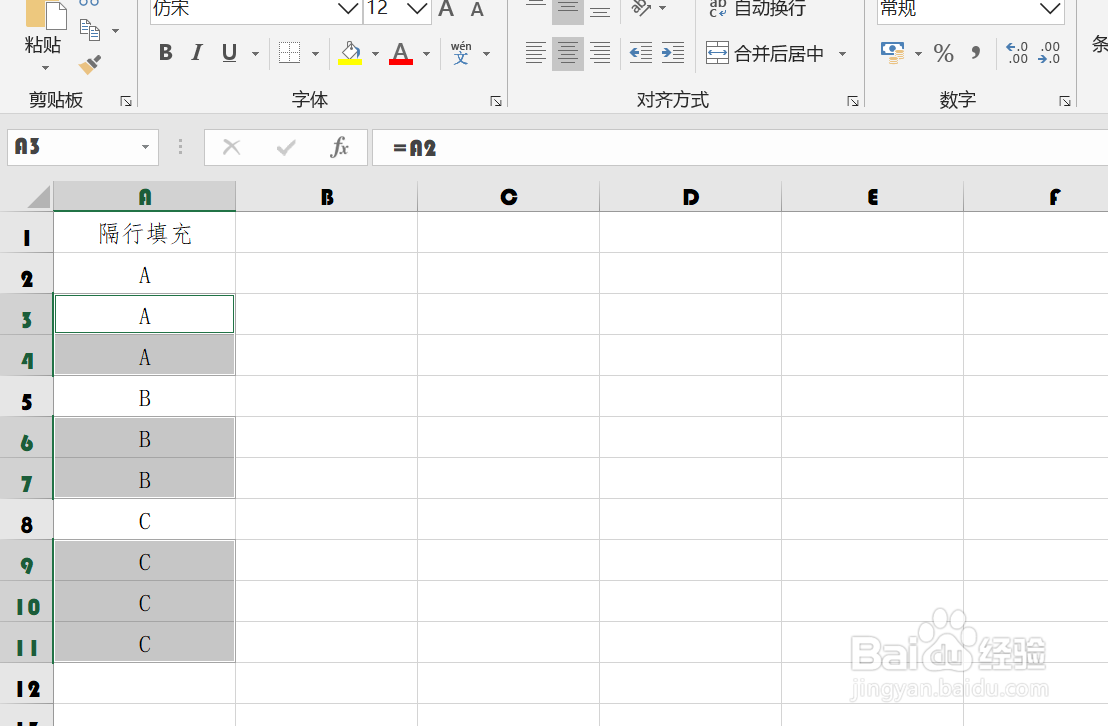Image resolution: width=1108 pixels, height=726 pixels.
Task: Select column B header
Action: coord(326,197)
